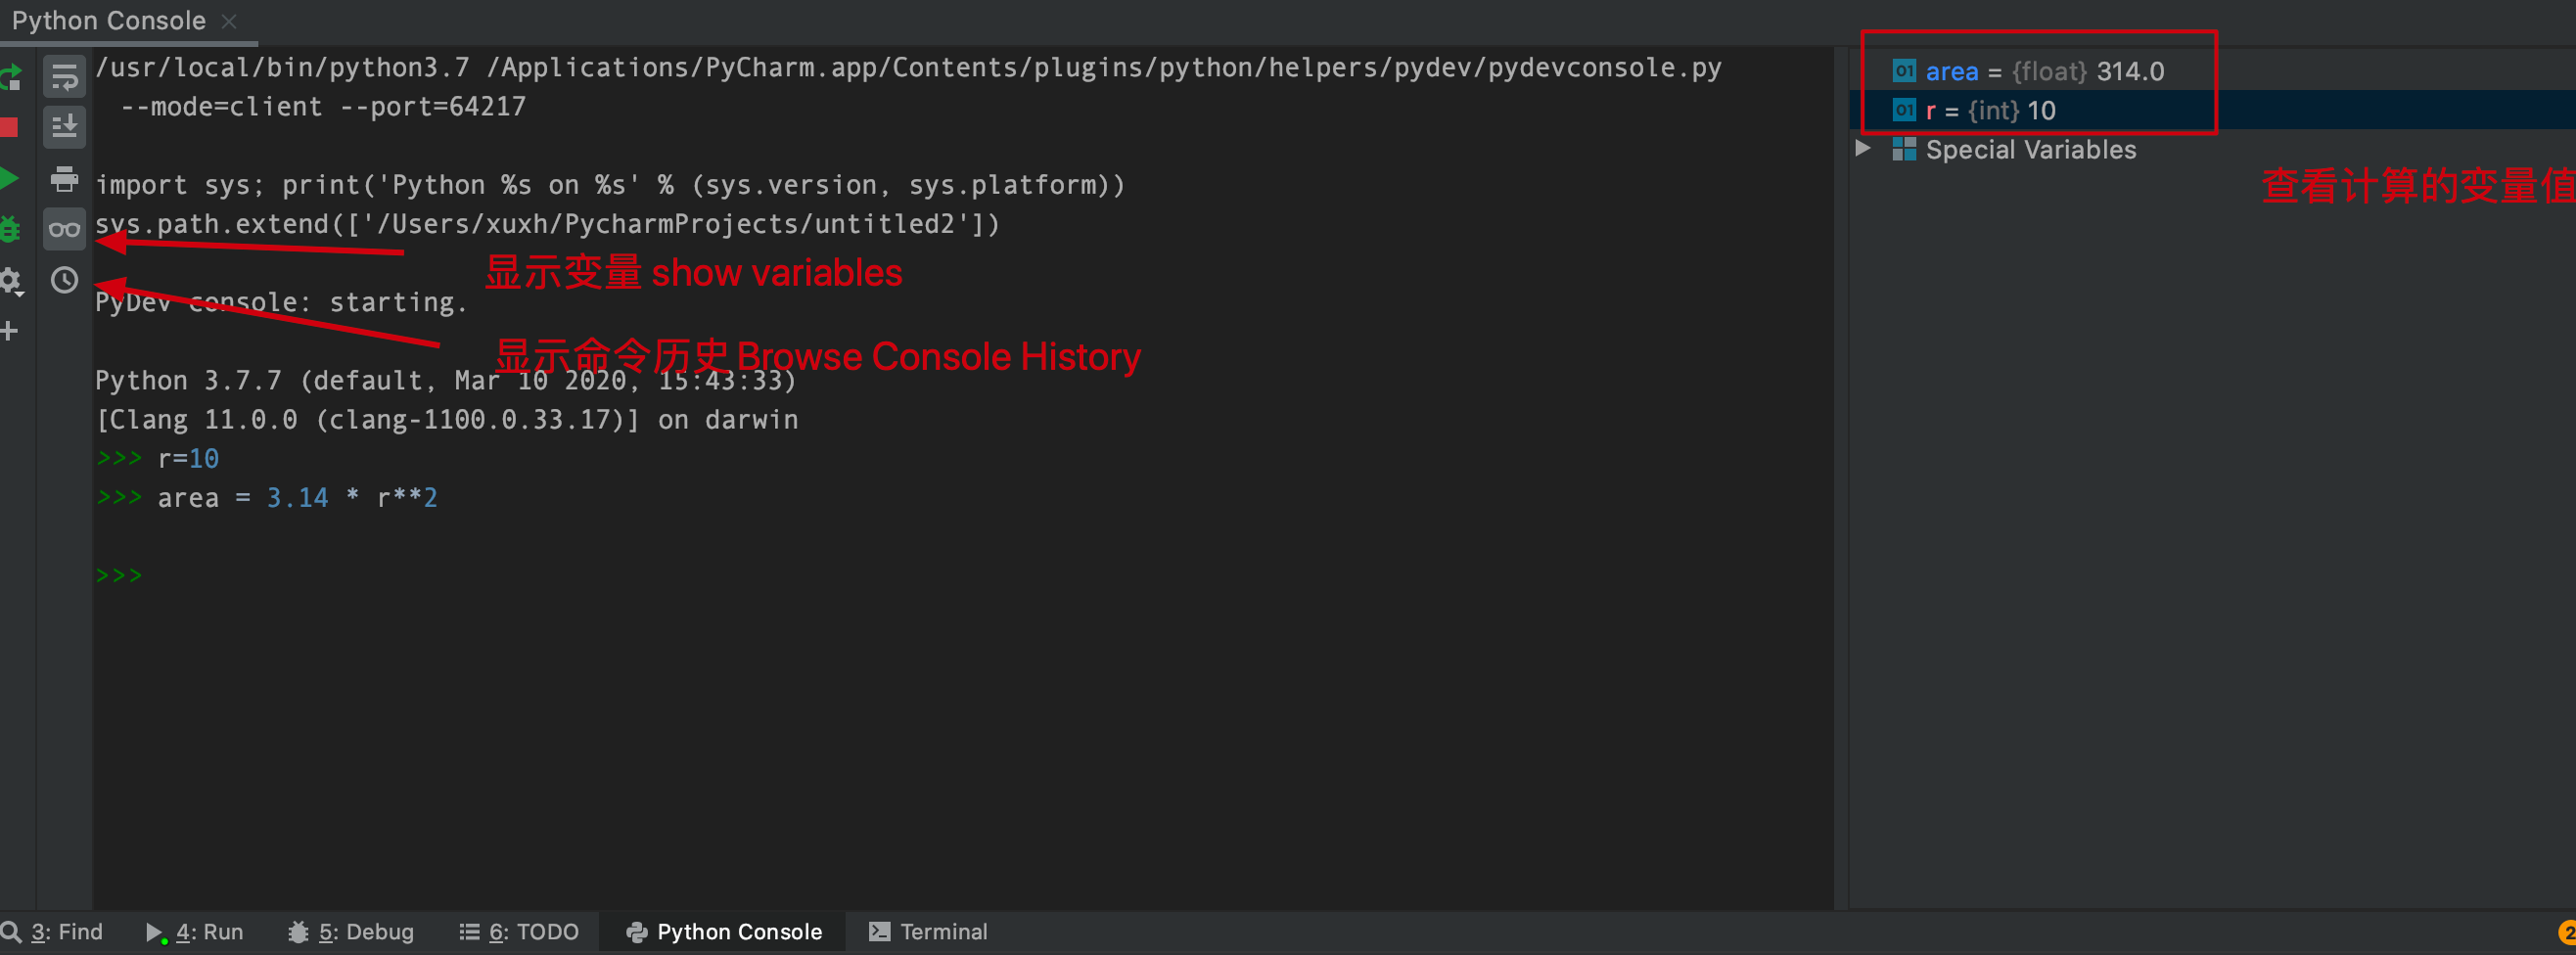Add a new console with the plus icon
Viewport: 2576px width, 955px height.
[x=9, y=331]
